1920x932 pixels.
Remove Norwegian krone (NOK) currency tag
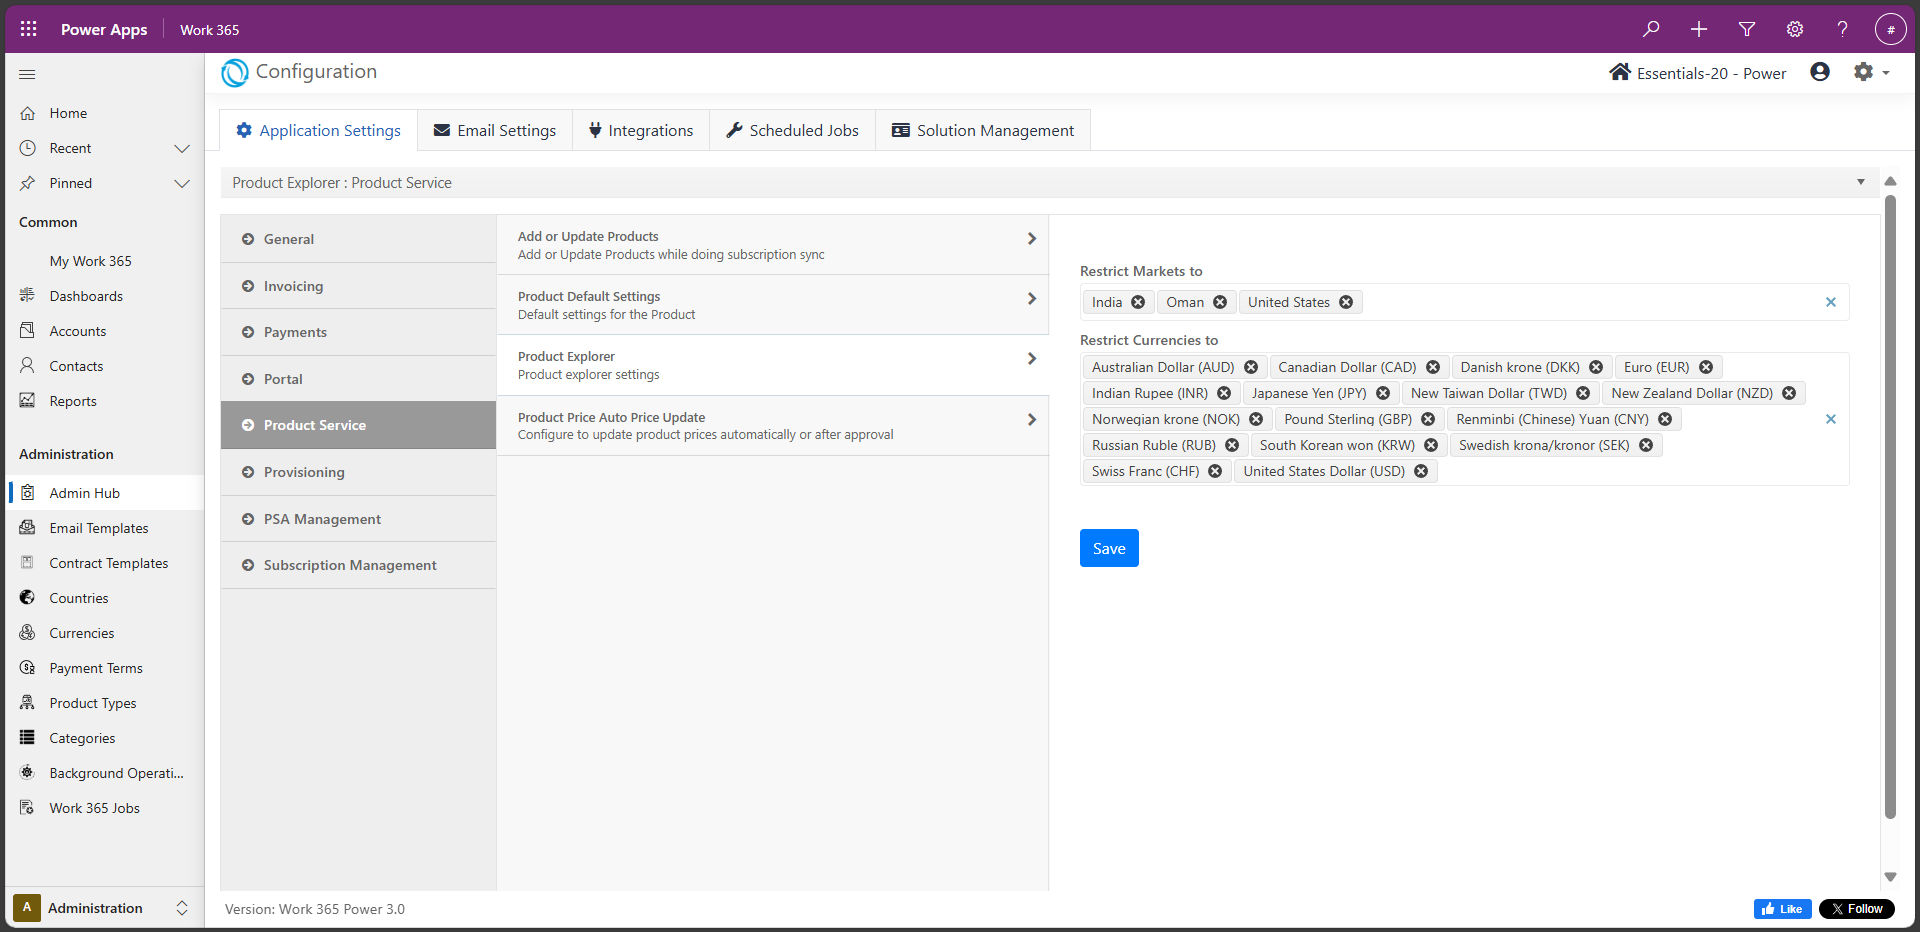point(1256,419)
